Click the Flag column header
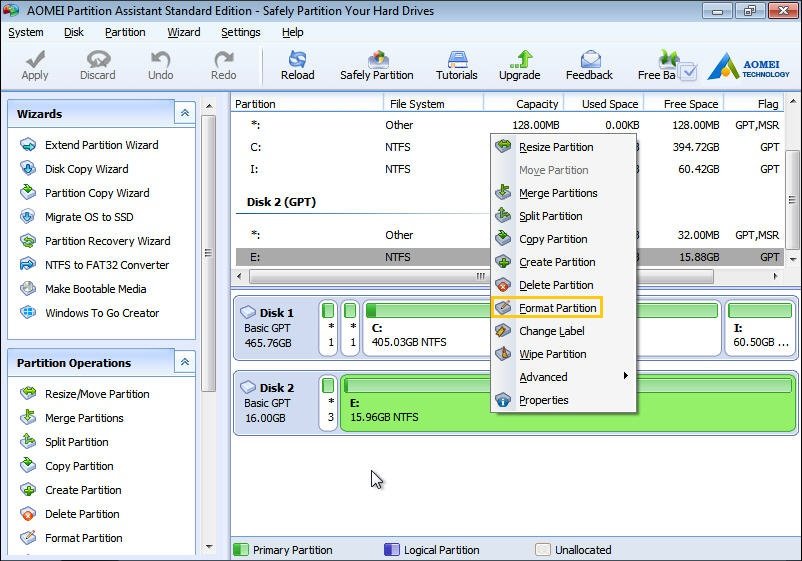 point(754,104)
